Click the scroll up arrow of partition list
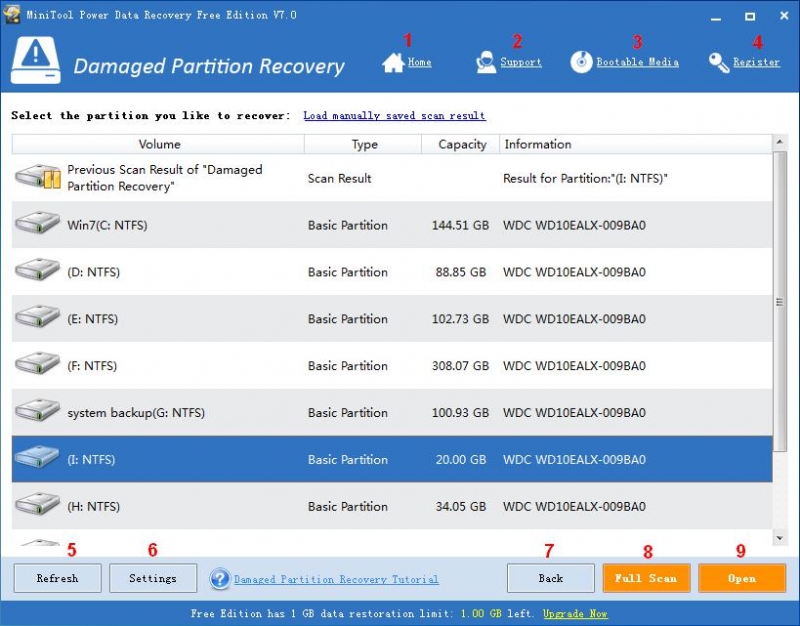The image size is (800, 626). tap(779, 142)
